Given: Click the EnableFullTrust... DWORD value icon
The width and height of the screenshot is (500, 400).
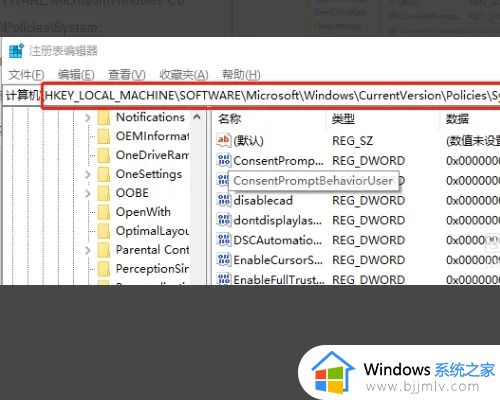Looking at the screenshot, I should [223, 279].
